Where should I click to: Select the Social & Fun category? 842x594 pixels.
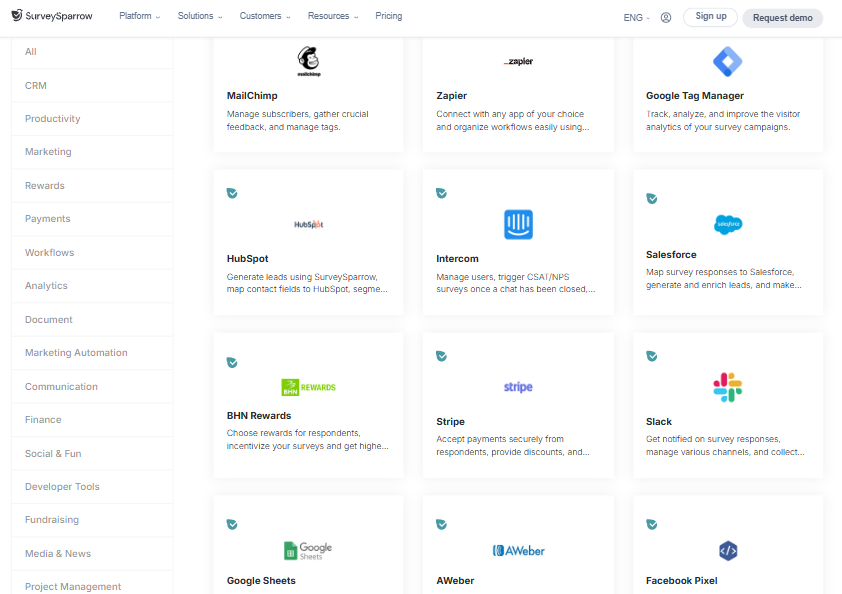coord(92,454)
